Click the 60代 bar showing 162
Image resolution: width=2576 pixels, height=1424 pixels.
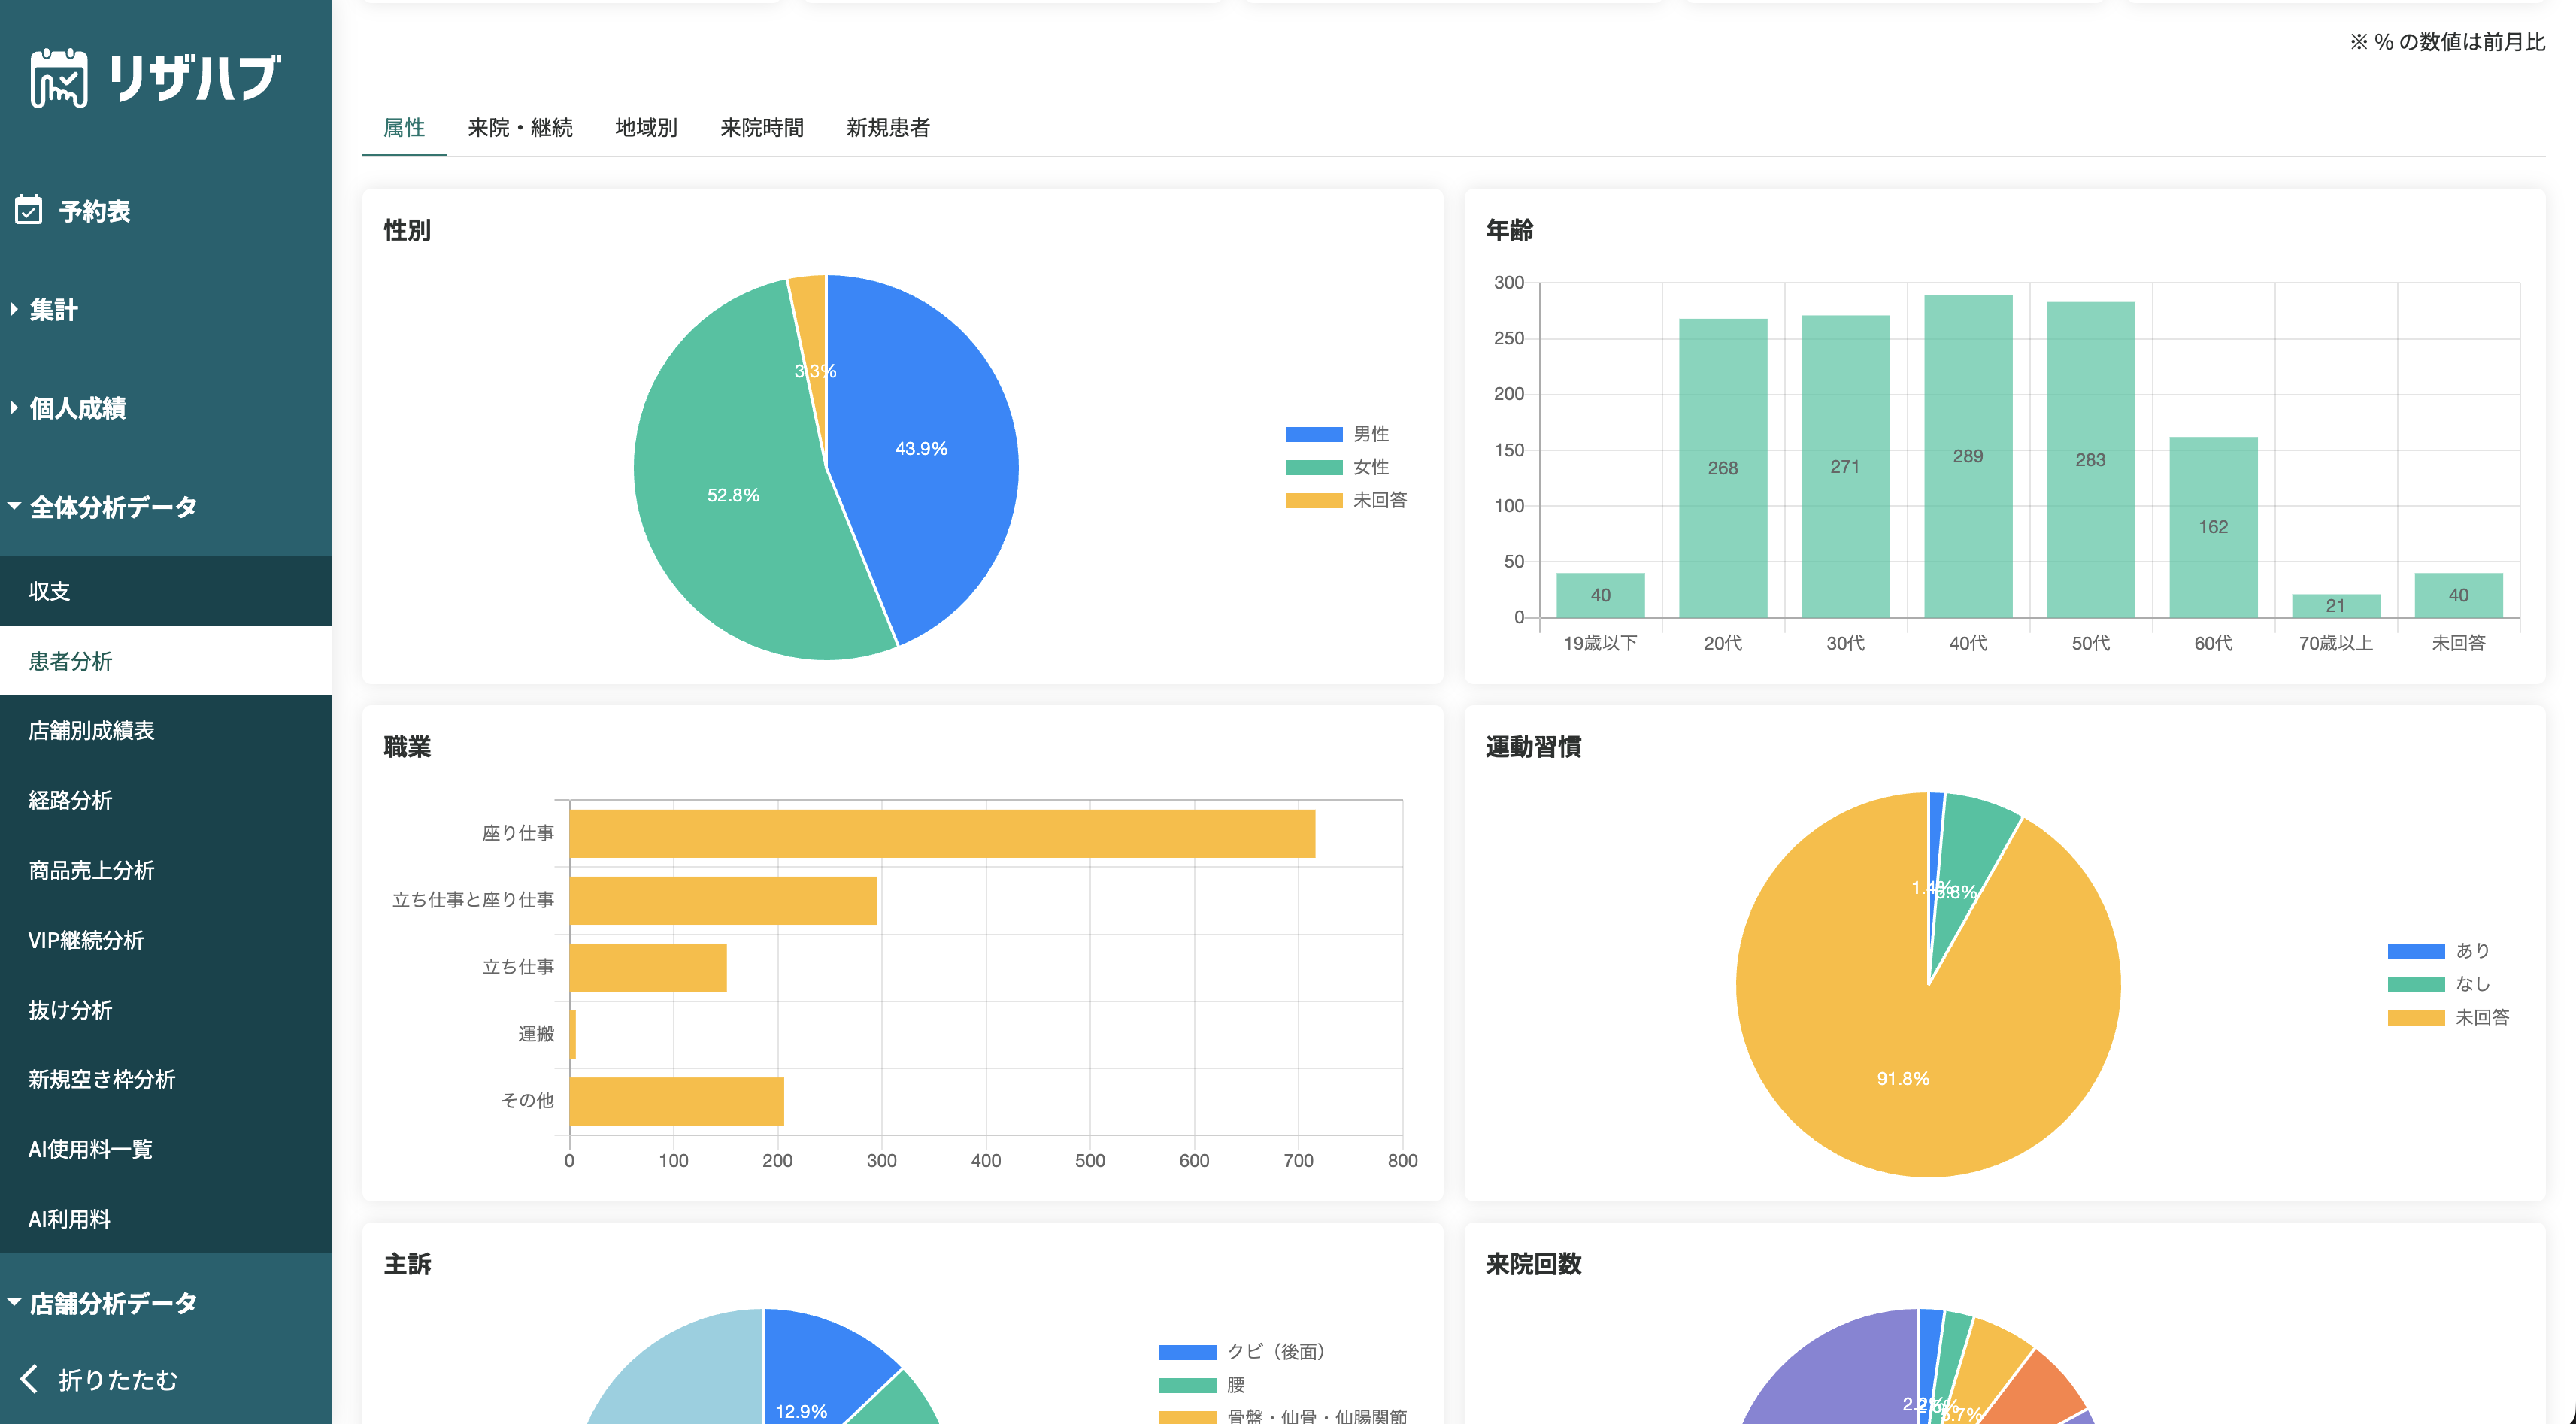pos(2213,527)
